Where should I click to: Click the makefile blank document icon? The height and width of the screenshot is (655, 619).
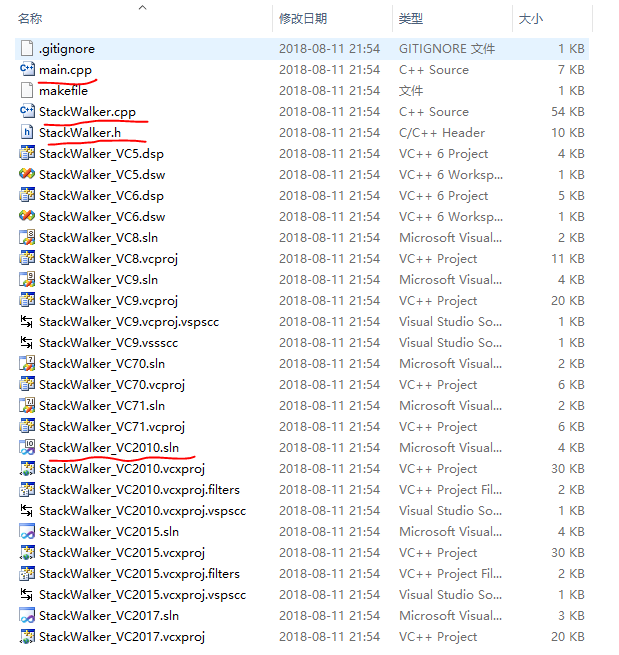(27, 90)
